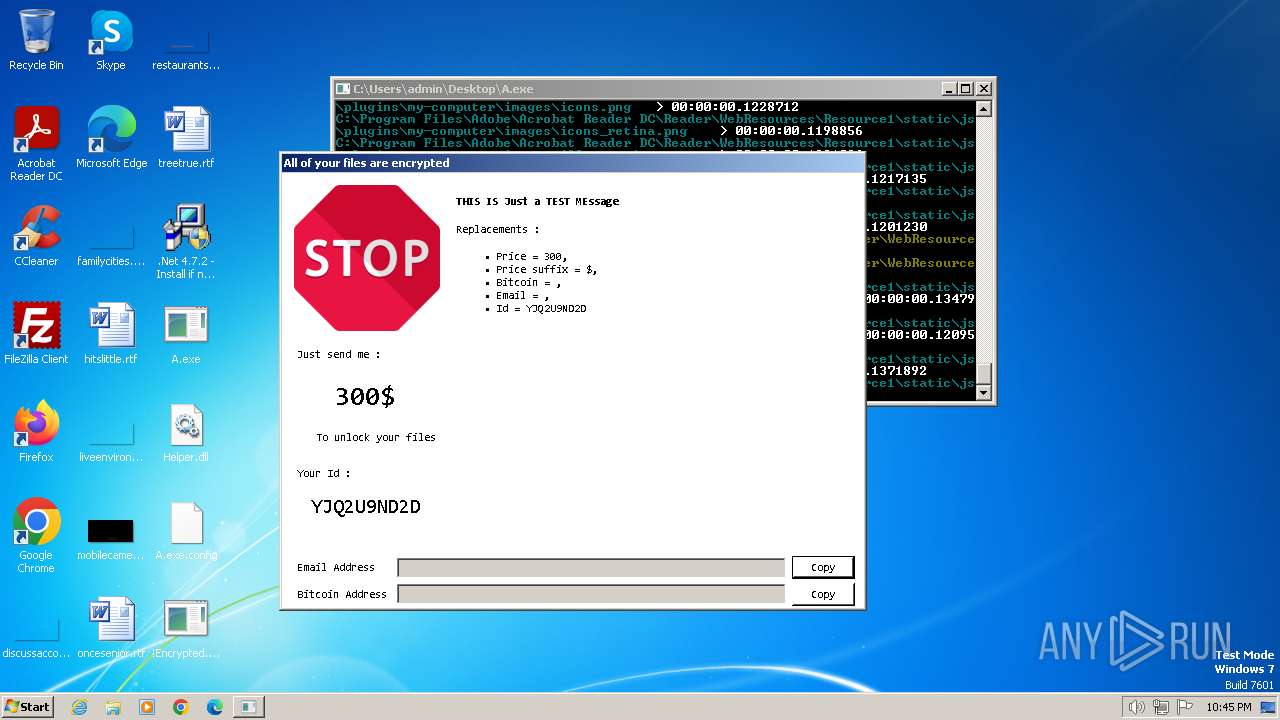The width and height of the screenshot is (1280, 720).
Task: Launch Firefox from the desktop
Action: pyautogui.click(x=36, y=432)
